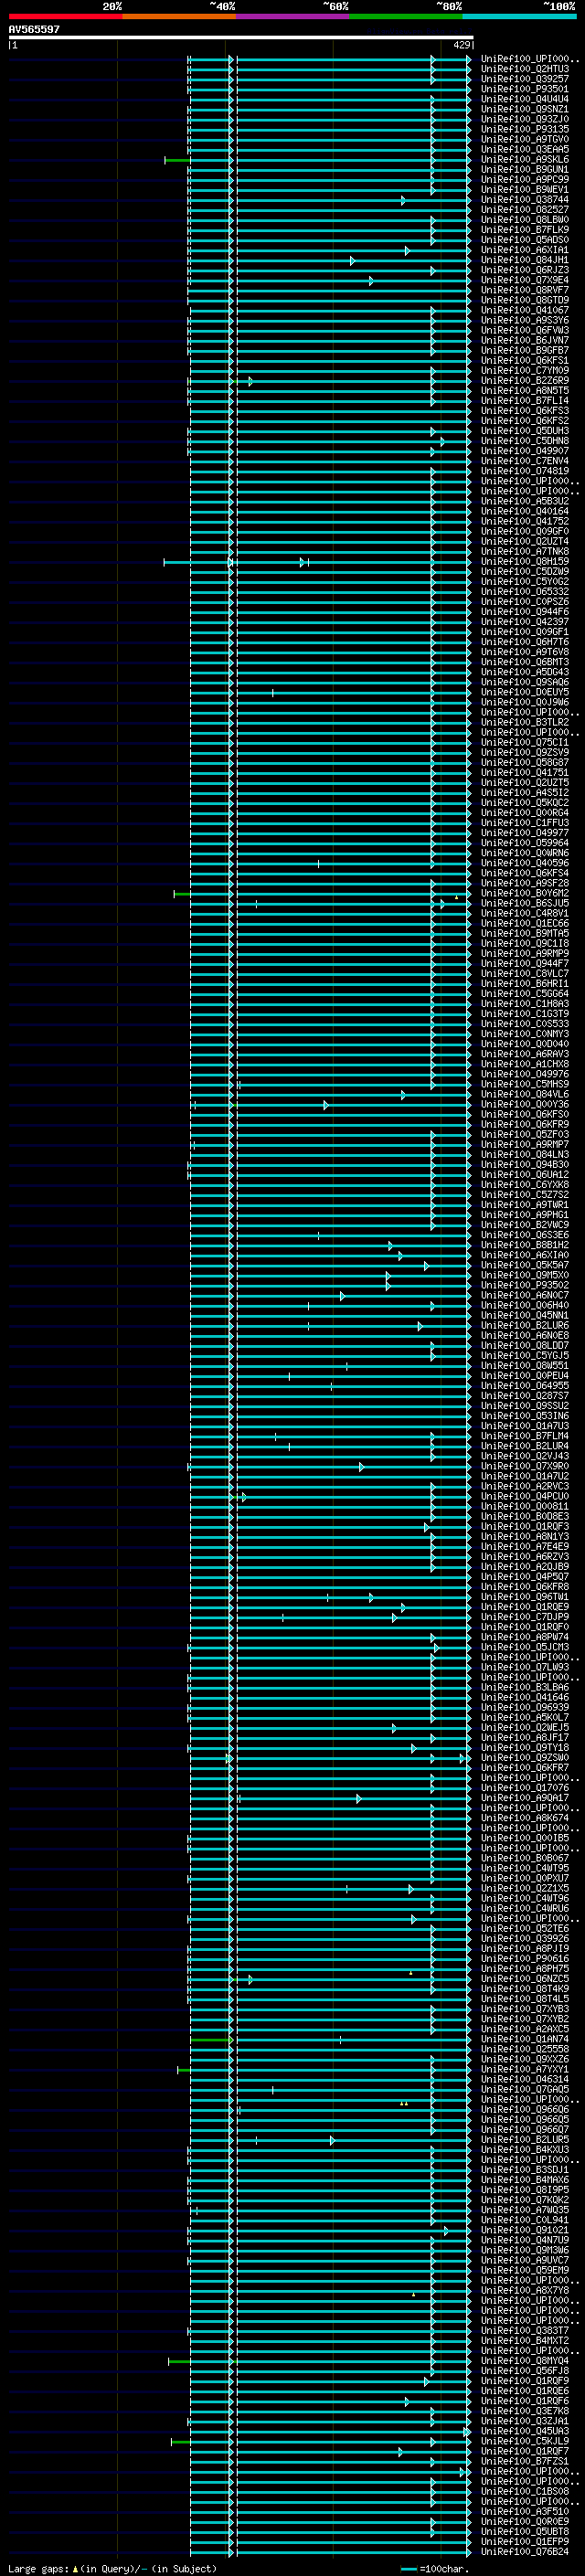This screenshot has width=585, height=2576.
Task: Open UniRef100_O46314 hit
Action: [525, 2079]
